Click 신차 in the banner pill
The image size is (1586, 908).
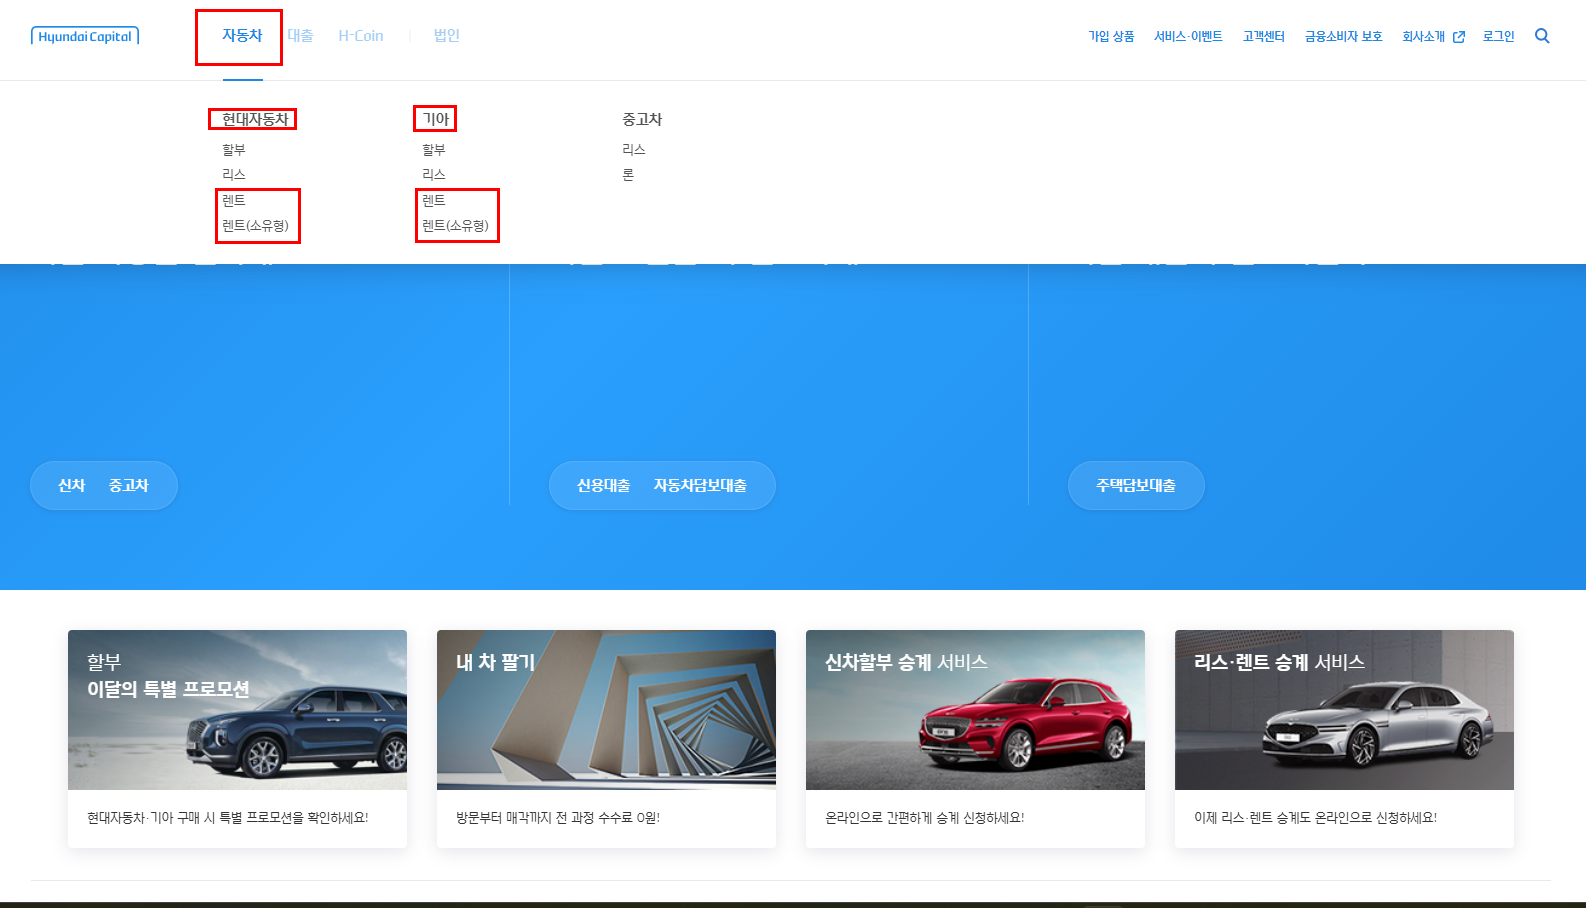tap(72, 486)
